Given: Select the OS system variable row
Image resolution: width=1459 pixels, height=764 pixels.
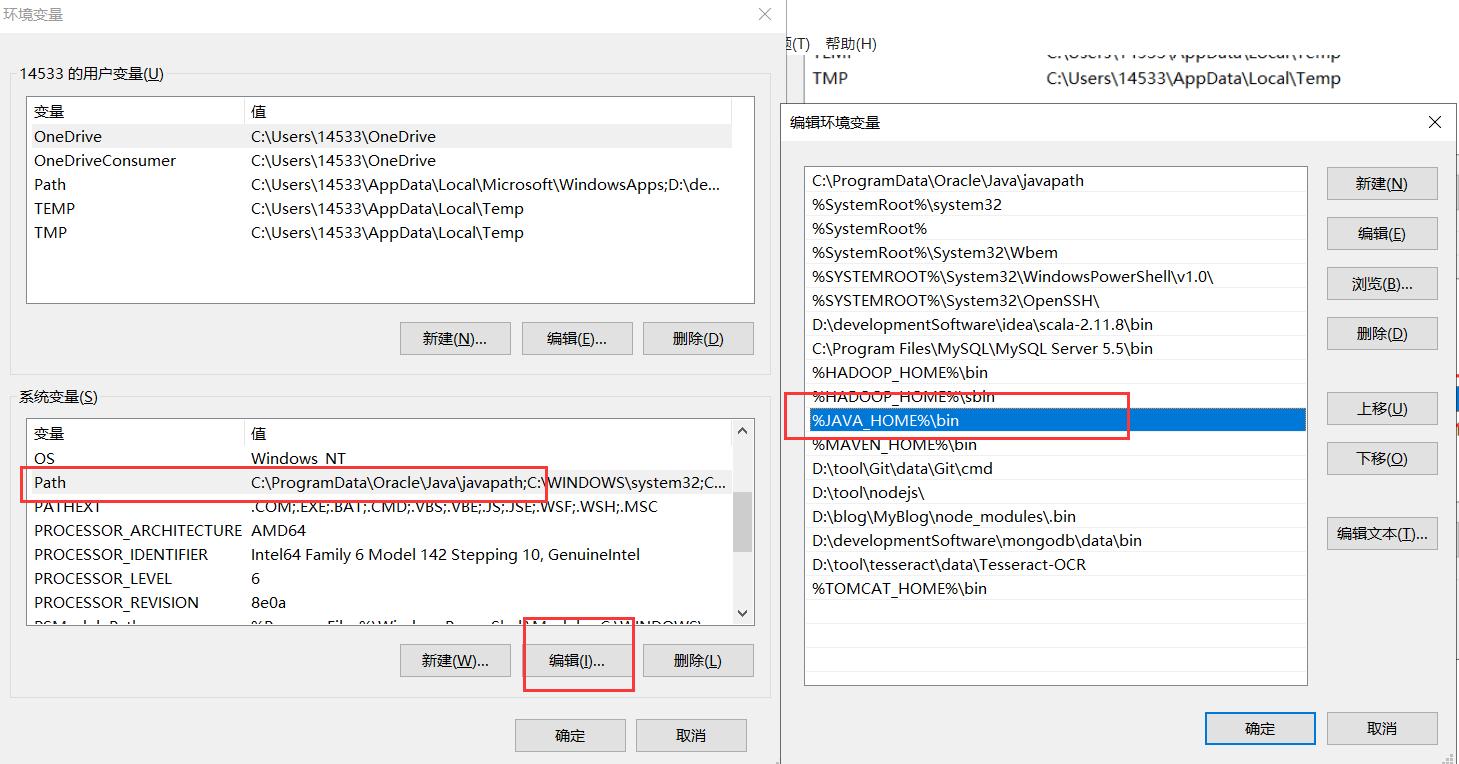Looking at the screenshot, I should pyautogui.click(x=380, y=459).
